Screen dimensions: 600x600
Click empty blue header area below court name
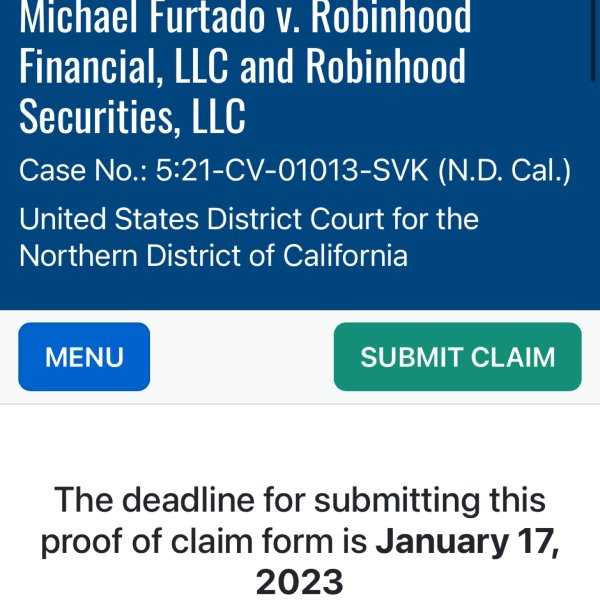[300, 289]
